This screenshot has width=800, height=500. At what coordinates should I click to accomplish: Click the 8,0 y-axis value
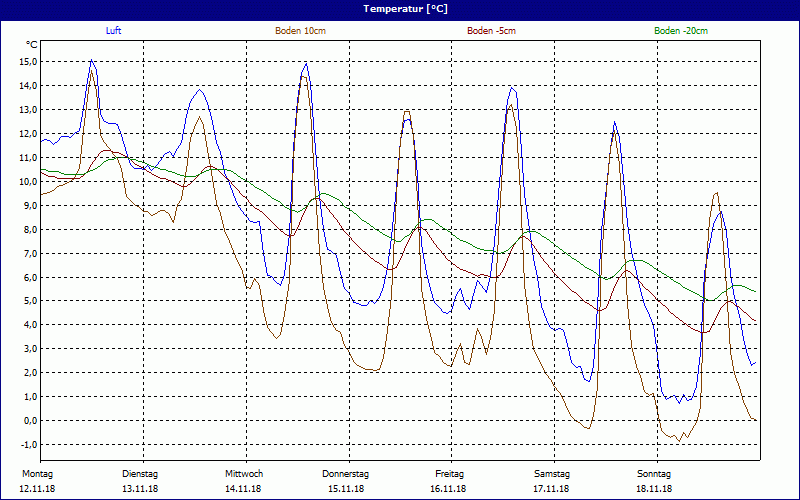coord(30,230)
